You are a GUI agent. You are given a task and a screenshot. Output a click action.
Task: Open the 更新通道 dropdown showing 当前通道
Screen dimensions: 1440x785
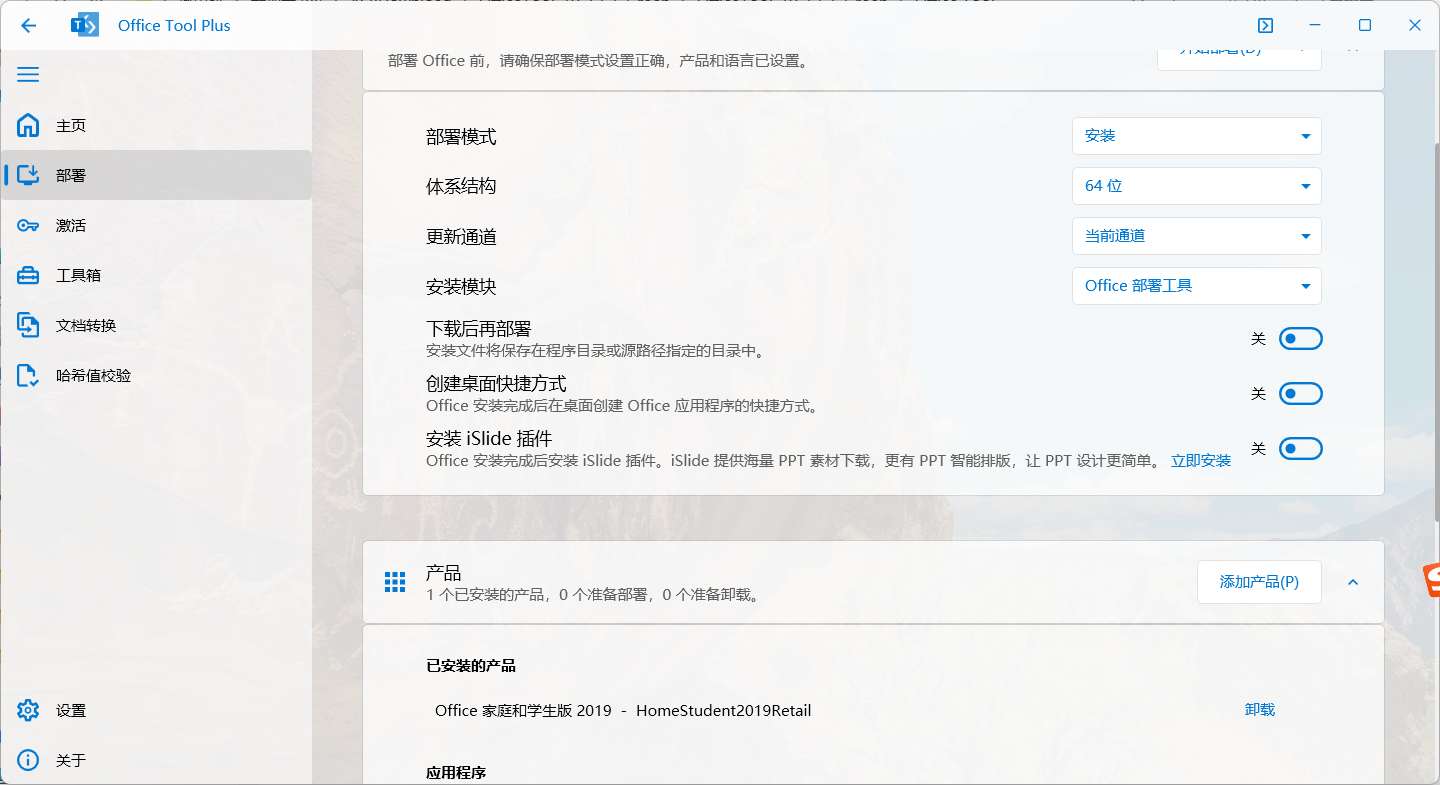(1197, 236)
